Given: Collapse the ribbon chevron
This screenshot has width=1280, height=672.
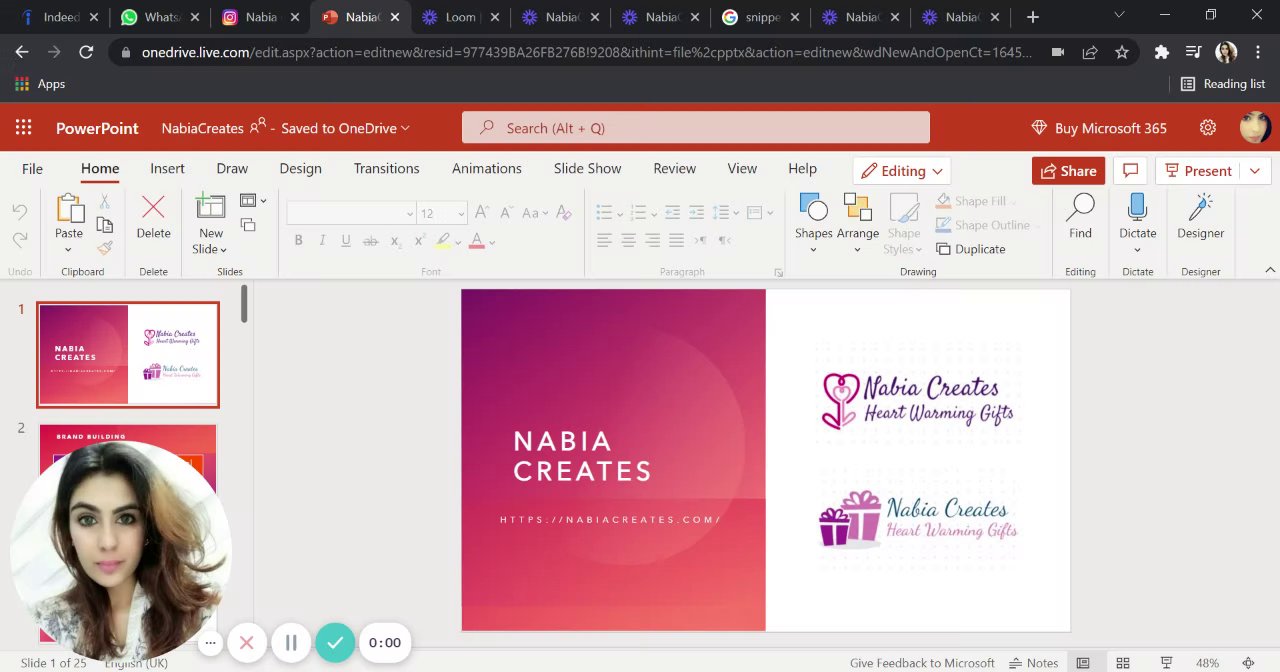Looking at the screenshot, I should click(x=1270, y=271).
